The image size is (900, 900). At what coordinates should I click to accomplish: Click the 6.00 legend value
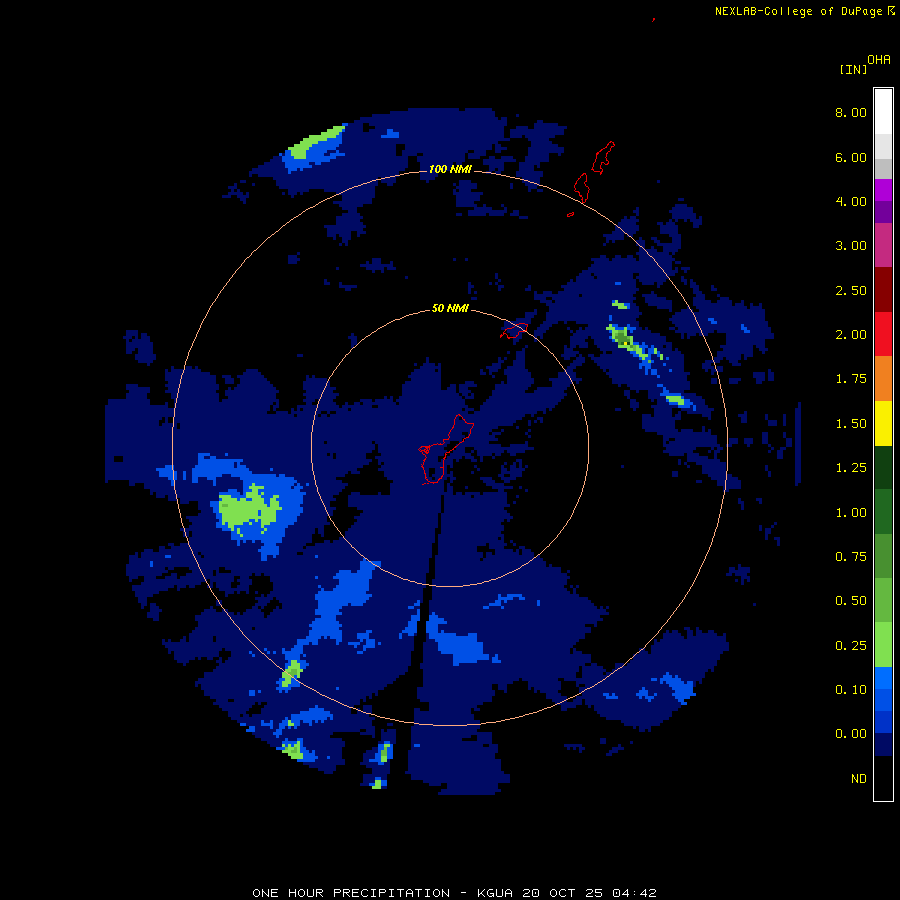pyautogui.click(x=851, y=157)
